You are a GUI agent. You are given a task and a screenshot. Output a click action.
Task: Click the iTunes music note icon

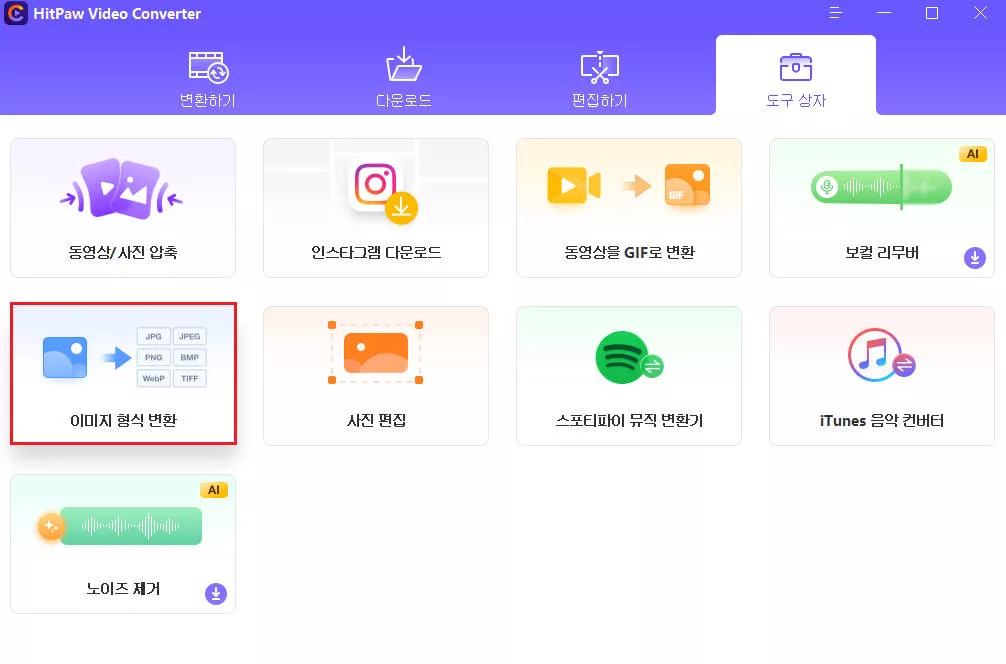point(882,355)
